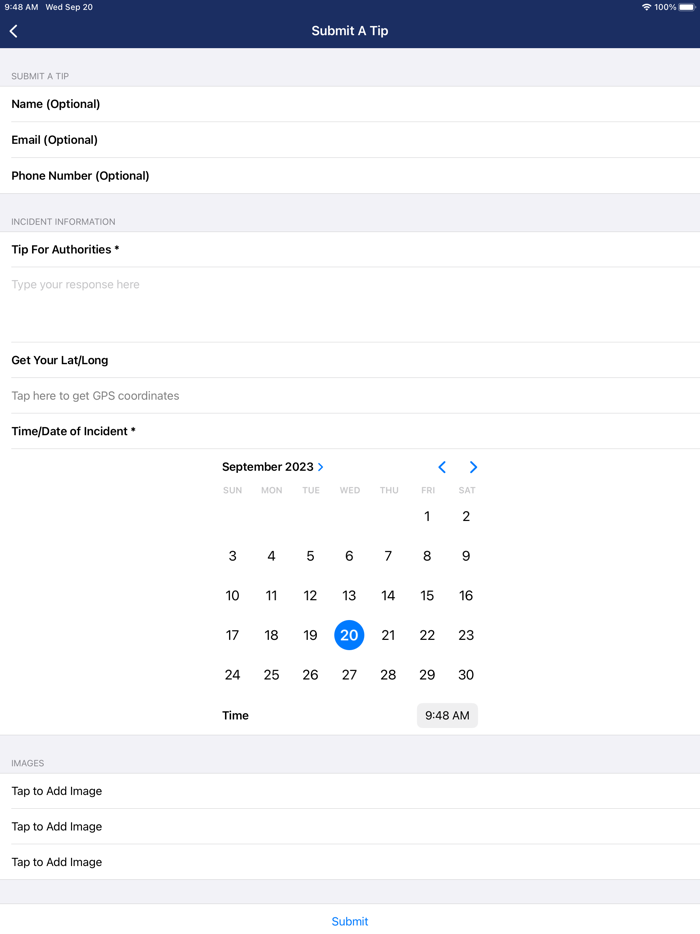Tap the battery icon in status bar
Image resolution: width=700 pixels, height=934 pixels.
click(x=687, y=7)
